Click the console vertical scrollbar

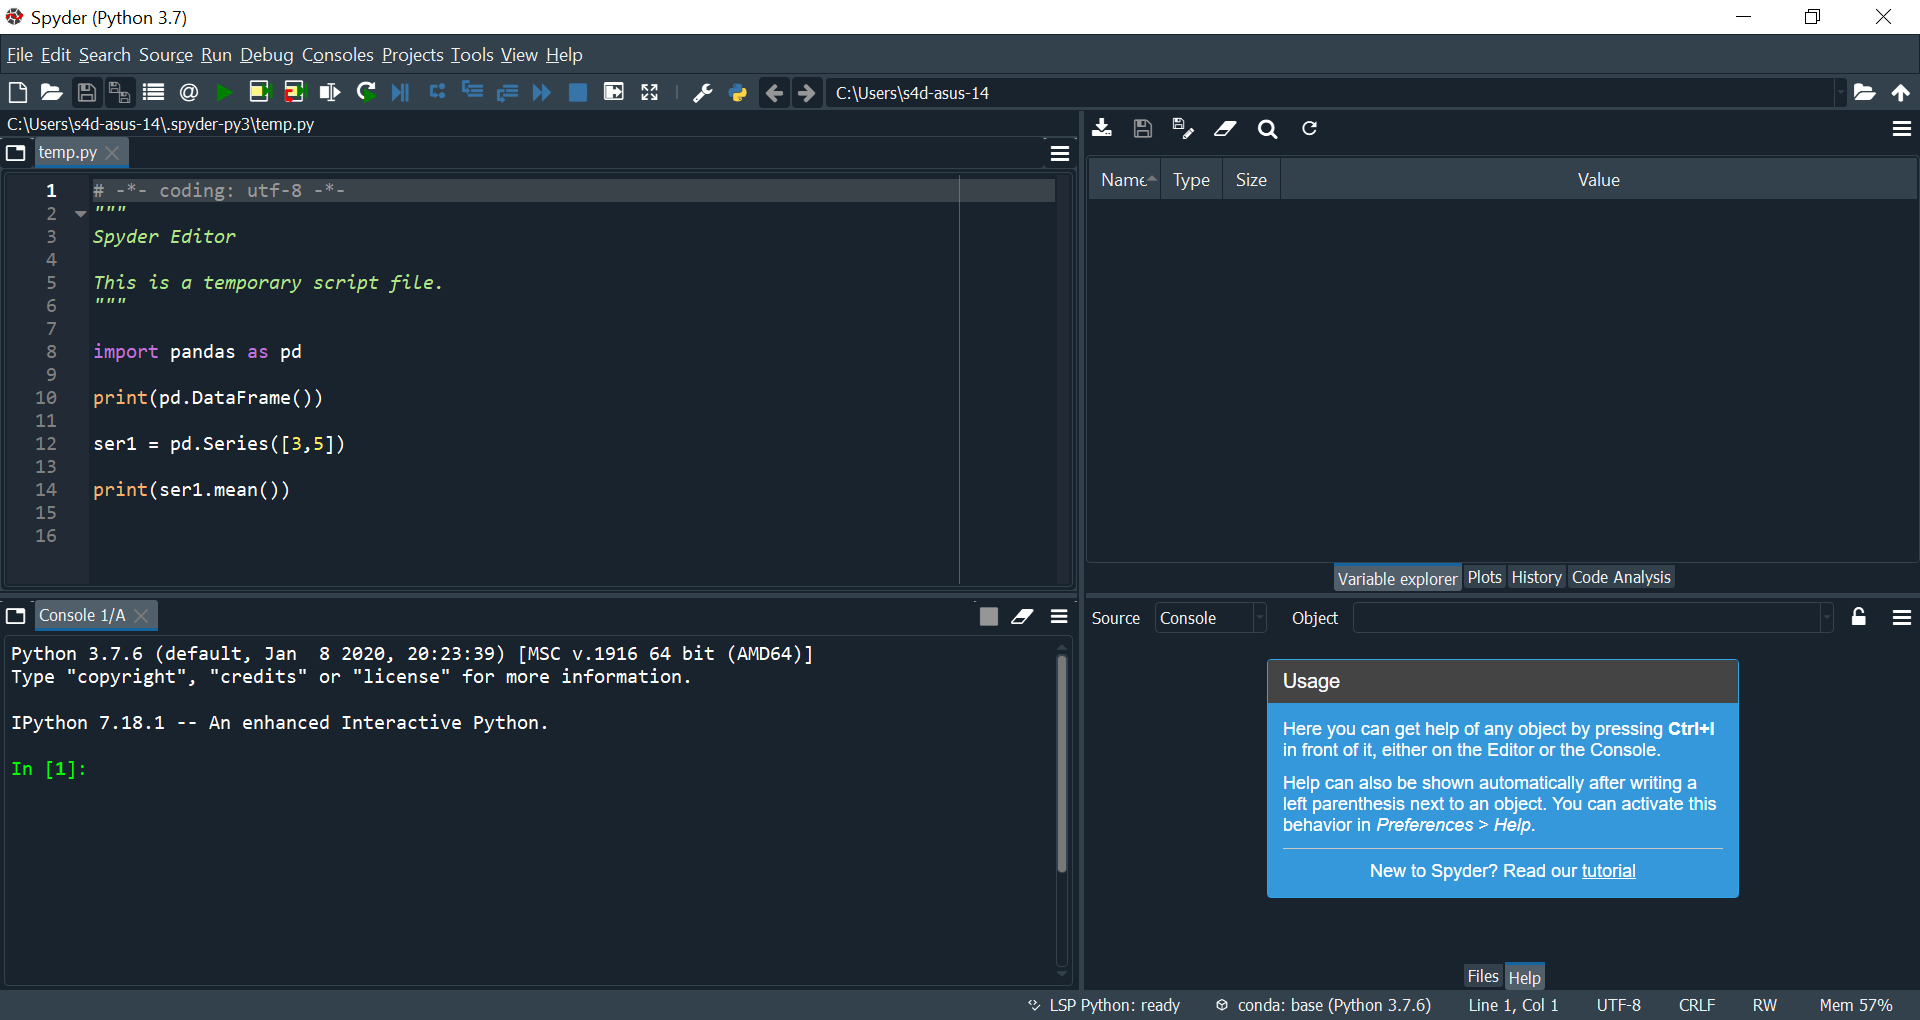point(1062,762)
